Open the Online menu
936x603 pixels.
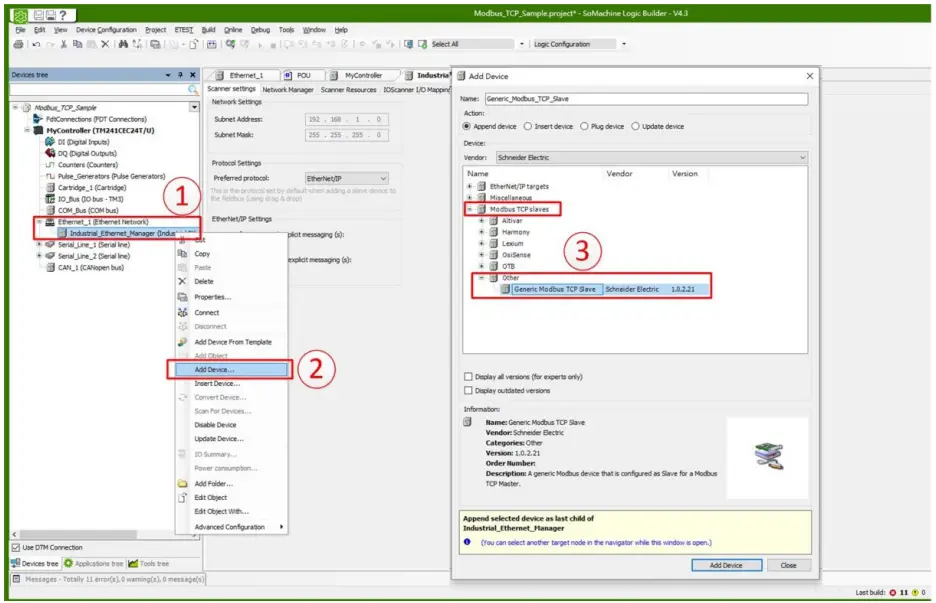(233, 30)
